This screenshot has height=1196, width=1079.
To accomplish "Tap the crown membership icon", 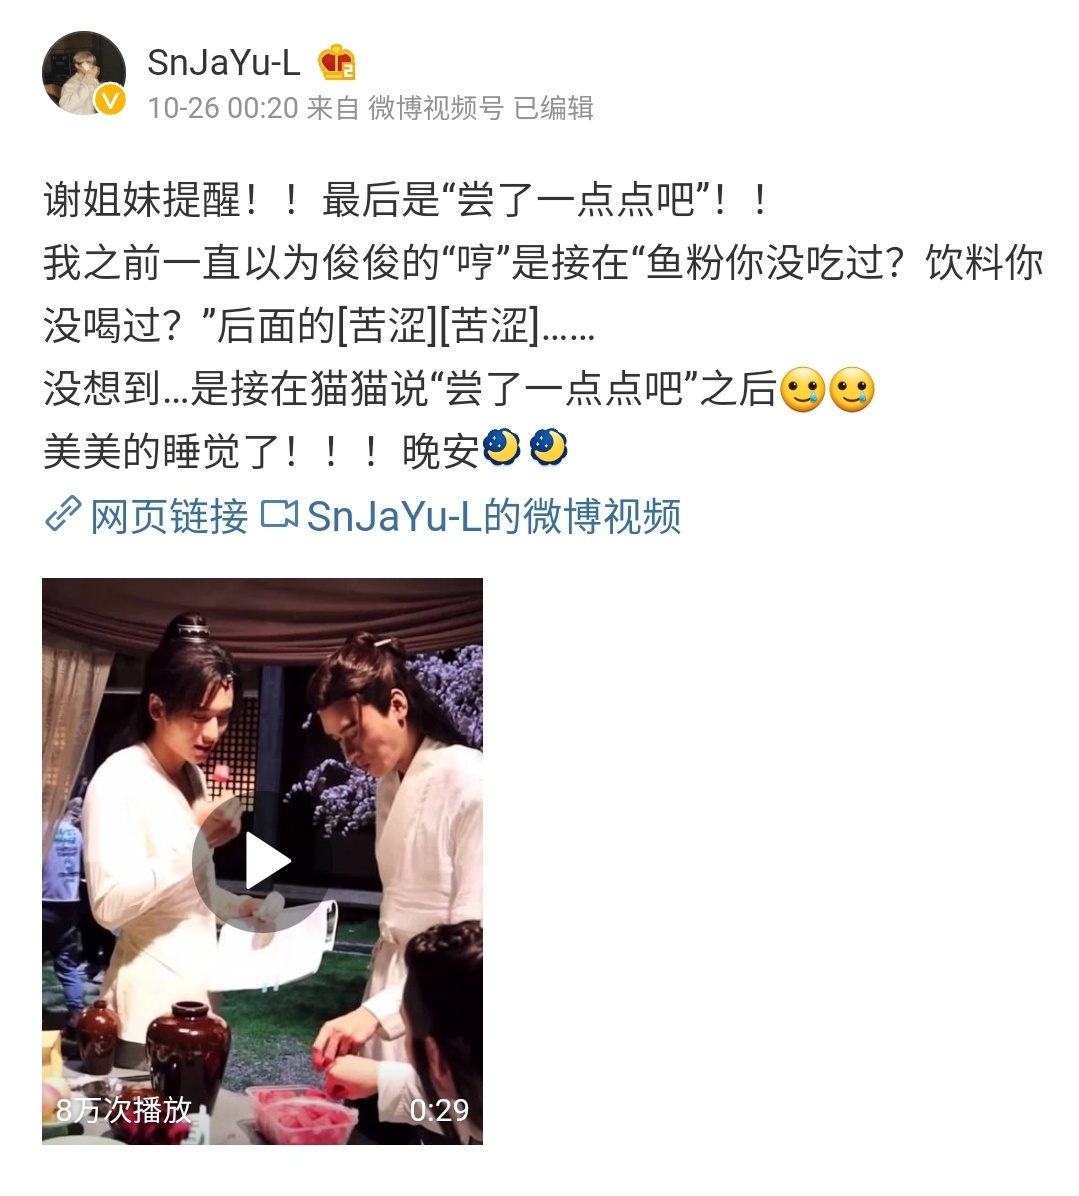I will tap(337, 63).
